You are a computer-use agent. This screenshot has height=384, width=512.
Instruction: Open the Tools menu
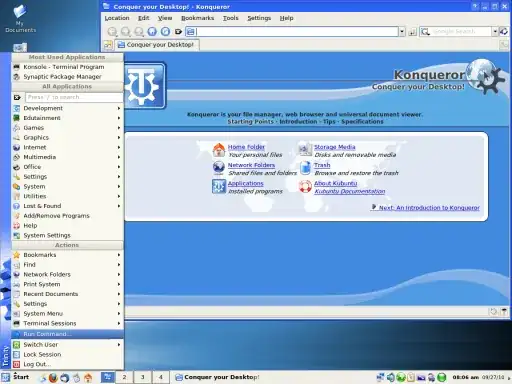tap(231, 18)
